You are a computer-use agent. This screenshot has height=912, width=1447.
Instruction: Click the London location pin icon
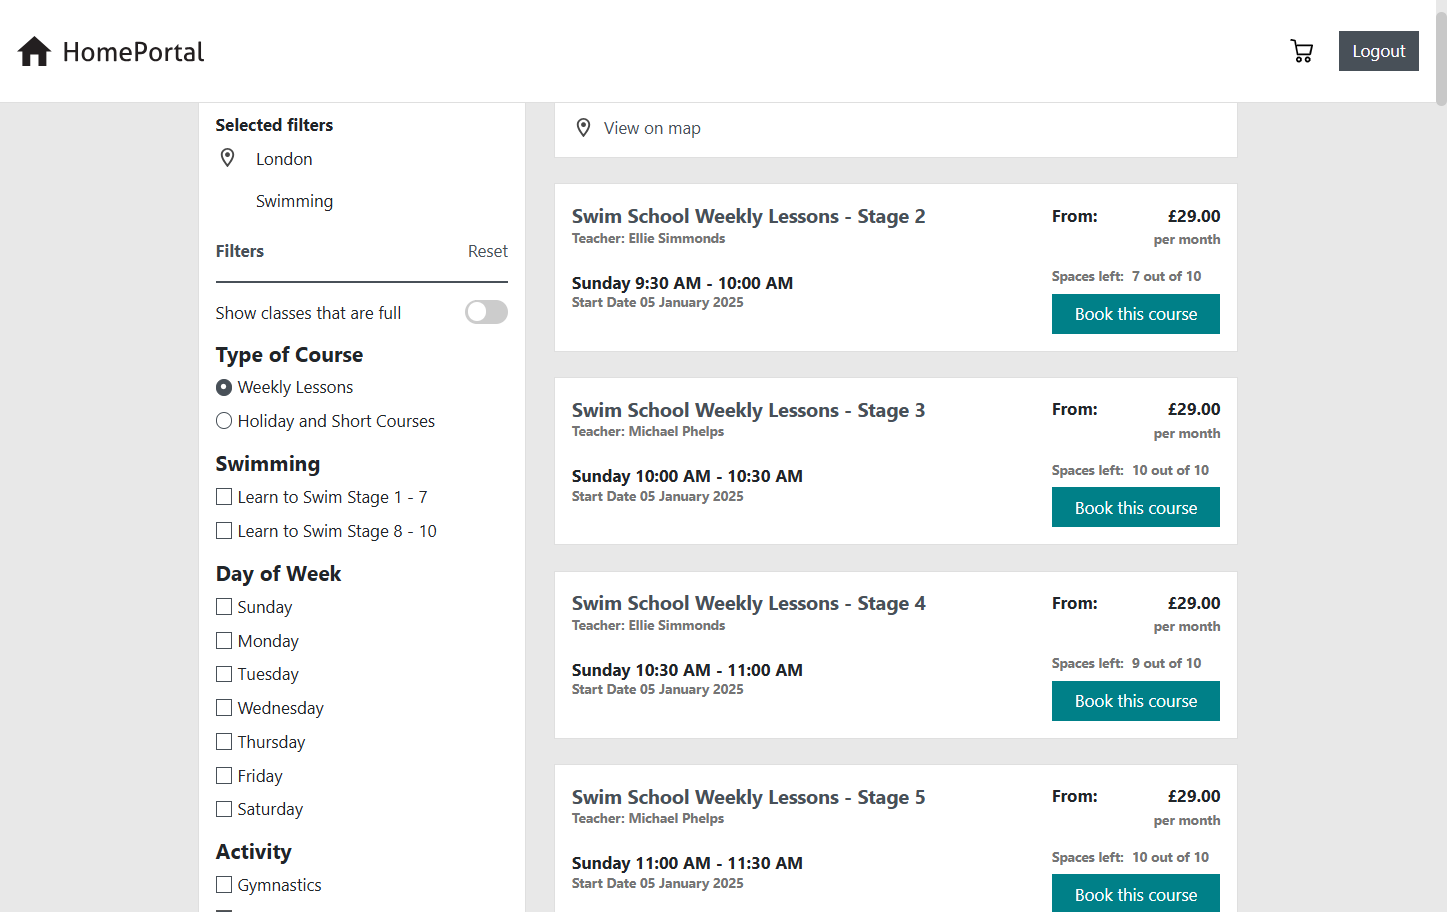pos(228,158)
